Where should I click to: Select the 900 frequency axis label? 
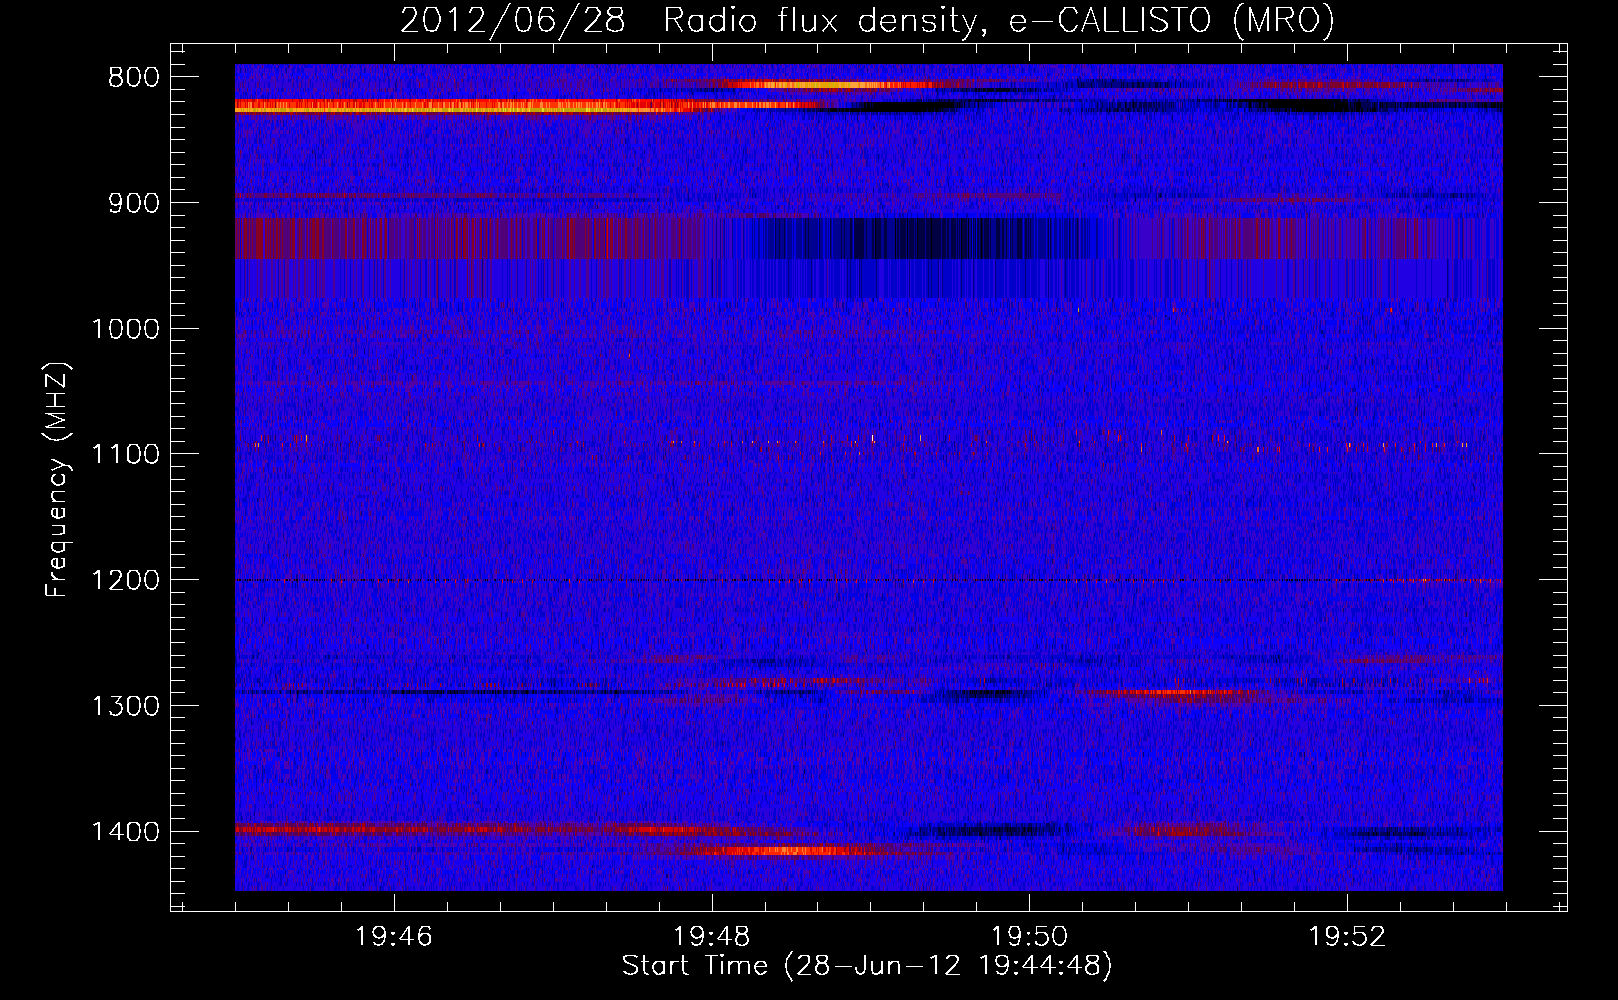coord(133,203)
